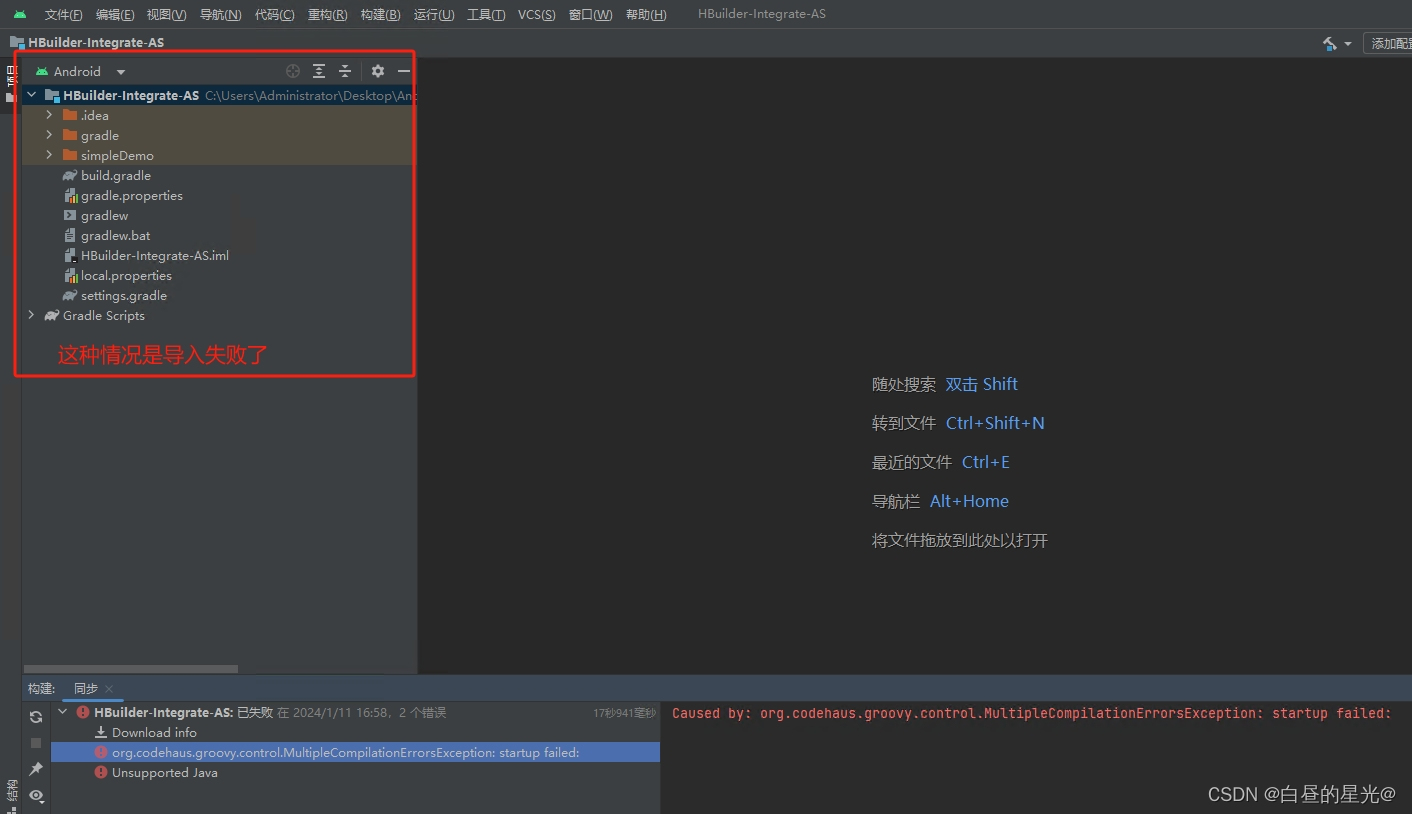Open the 运行(U) menu
This screenshot has height=814, width=1412.
point(434,14)
